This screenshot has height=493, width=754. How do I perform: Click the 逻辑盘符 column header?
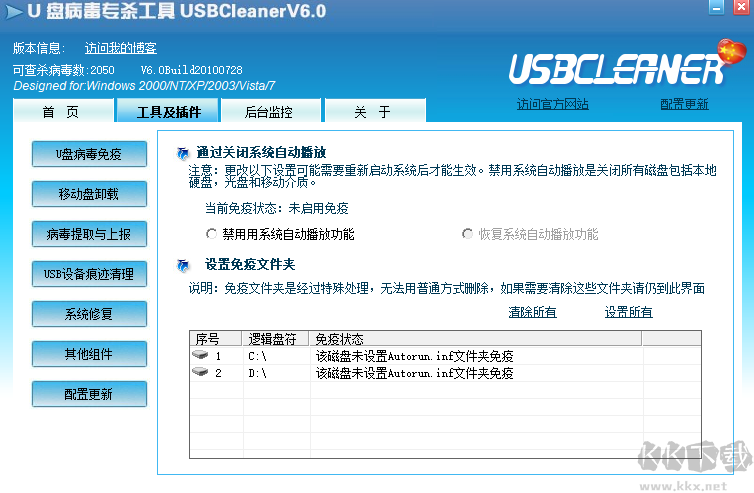[x=275, y=339]
